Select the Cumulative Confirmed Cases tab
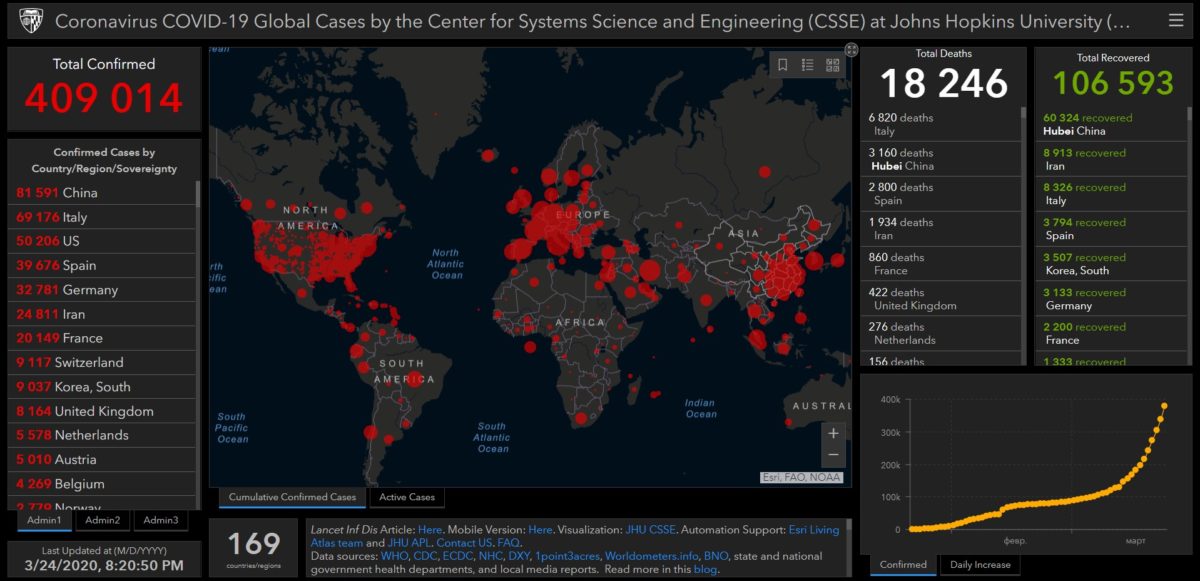 click(x=292, y=497)
